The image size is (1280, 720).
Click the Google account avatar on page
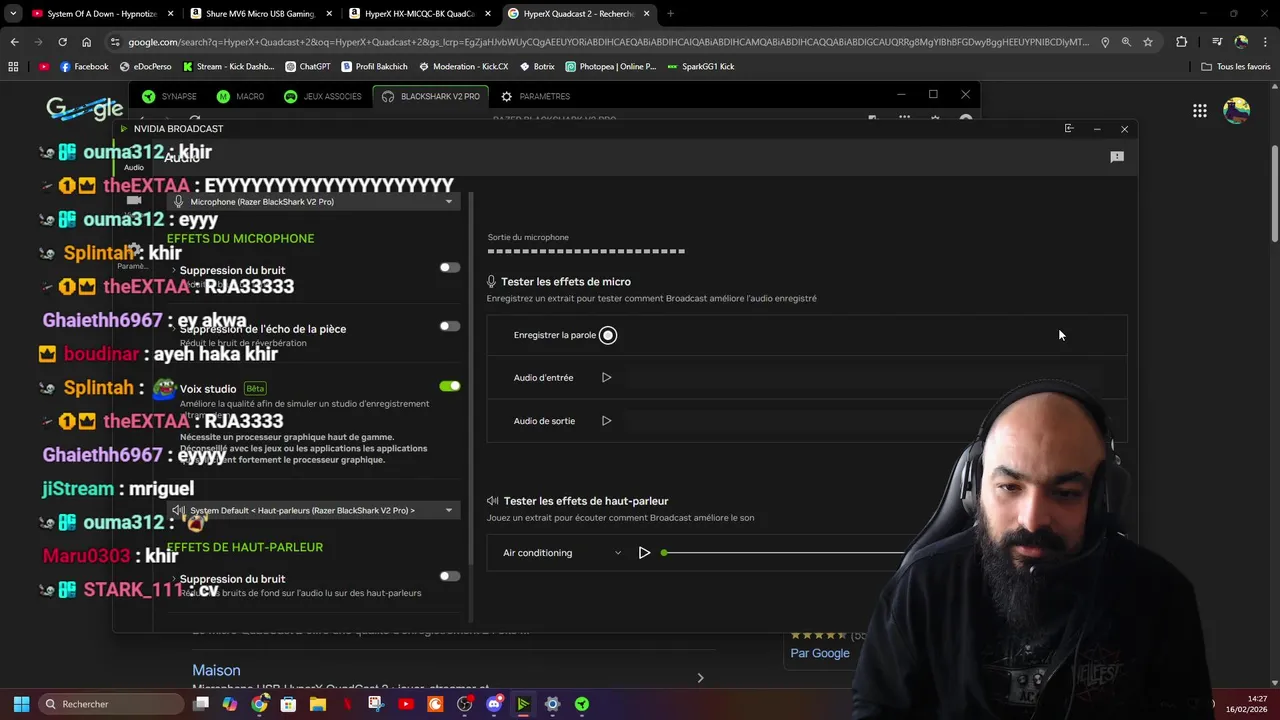point(1237,110)
